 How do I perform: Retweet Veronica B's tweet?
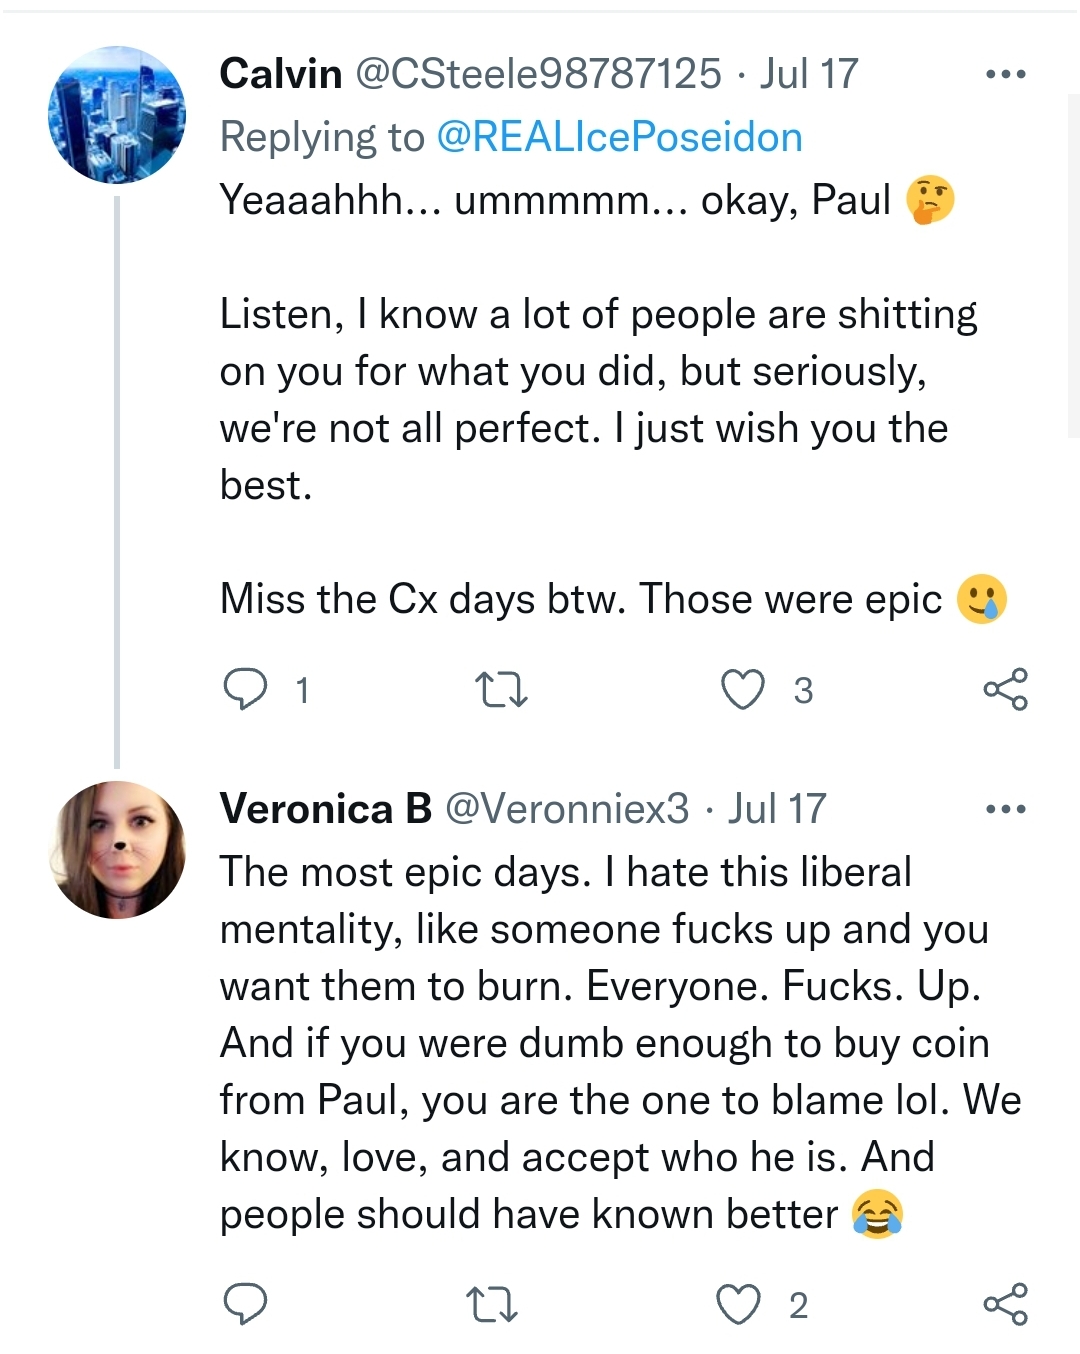pos(492,1305)
